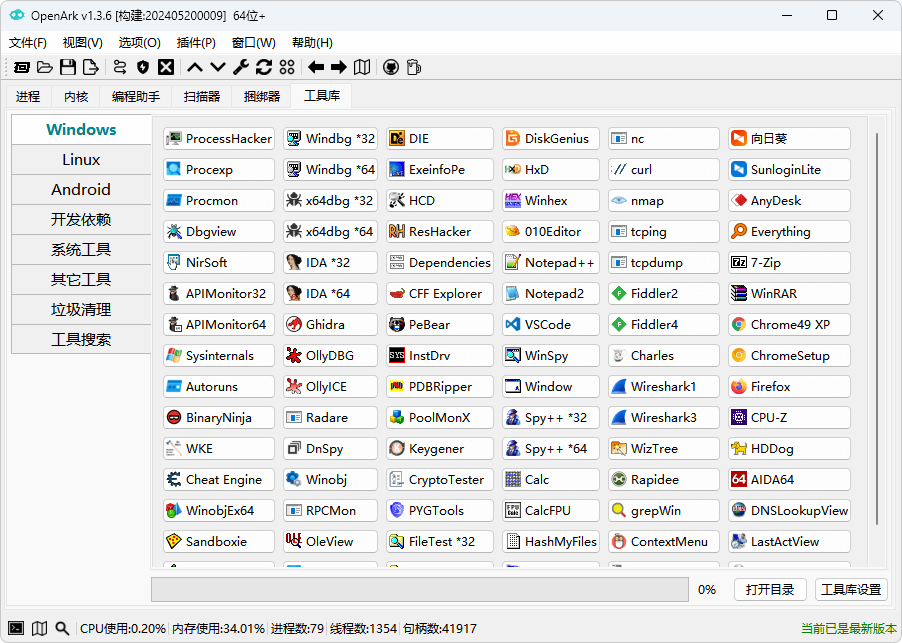The image size is (902, 643).
Task: Launch the Sandboxie tool
Action: pyautogui.click(x=219, y=542)
